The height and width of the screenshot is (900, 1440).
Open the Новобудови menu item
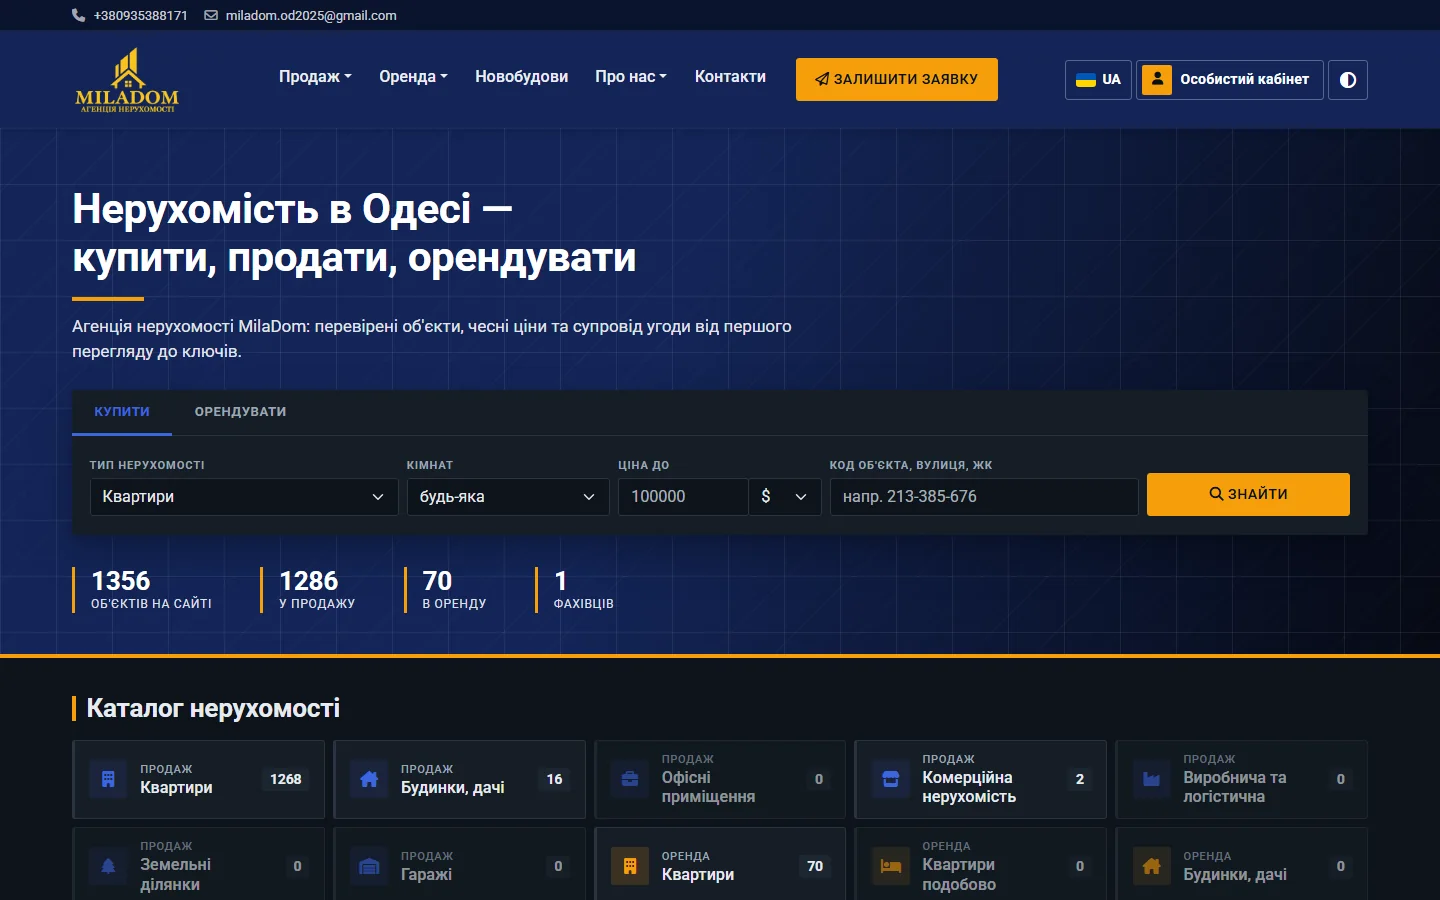coord(521,77)
